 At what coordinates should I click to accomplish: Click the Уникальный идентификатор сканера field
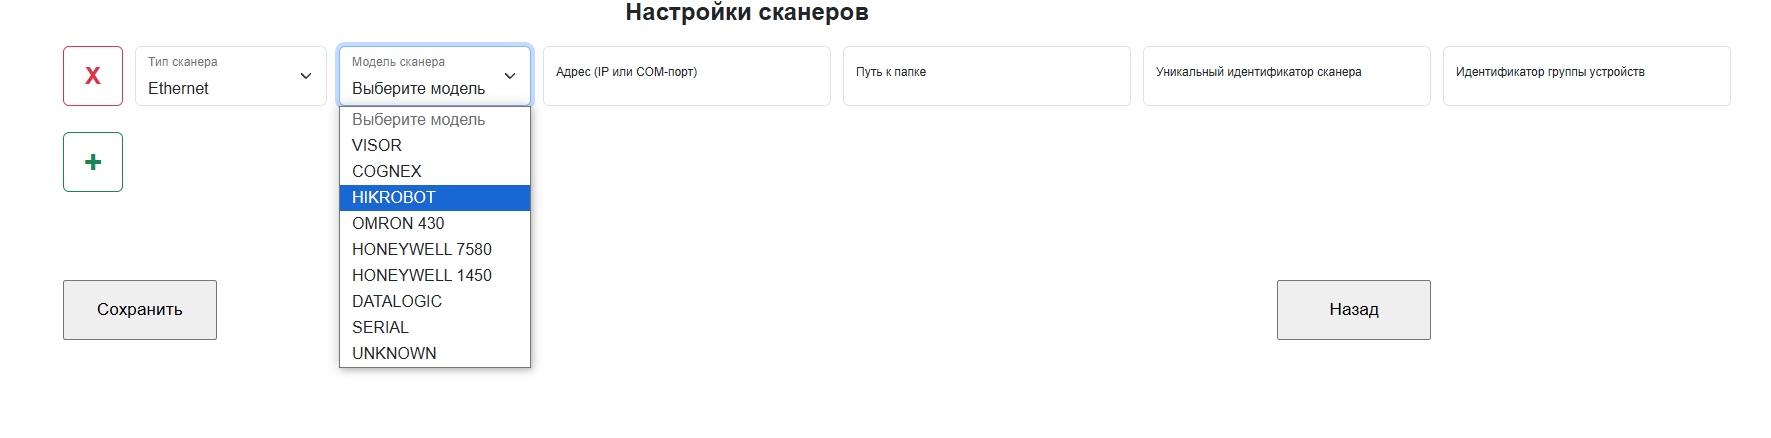click(1286, 76)
